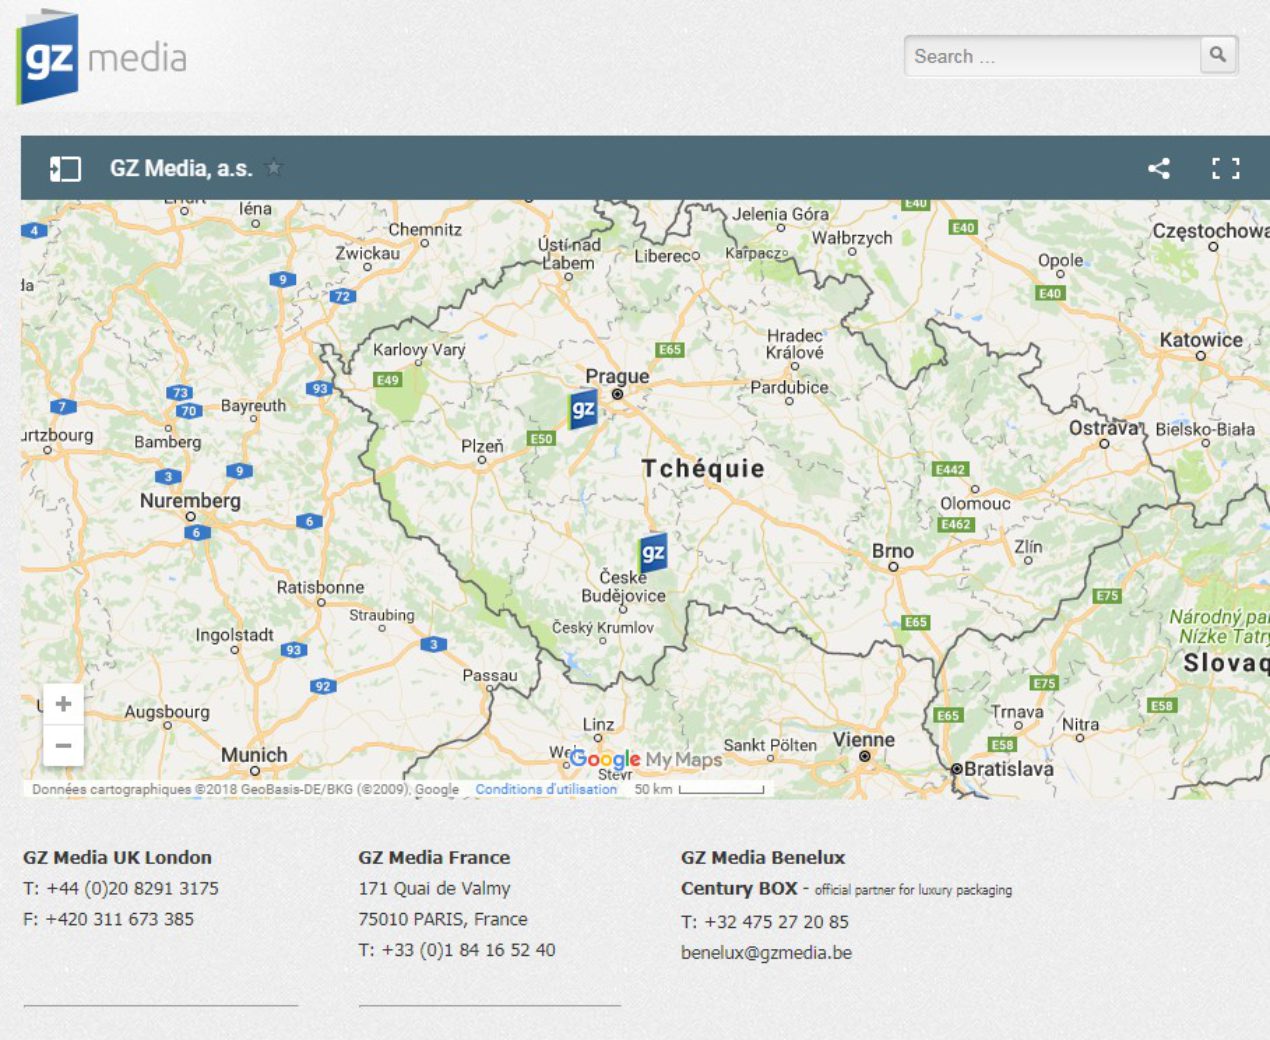The image size is (1270, 1040).
Task: Click the search magnifier button
Action: [1218, 55]
